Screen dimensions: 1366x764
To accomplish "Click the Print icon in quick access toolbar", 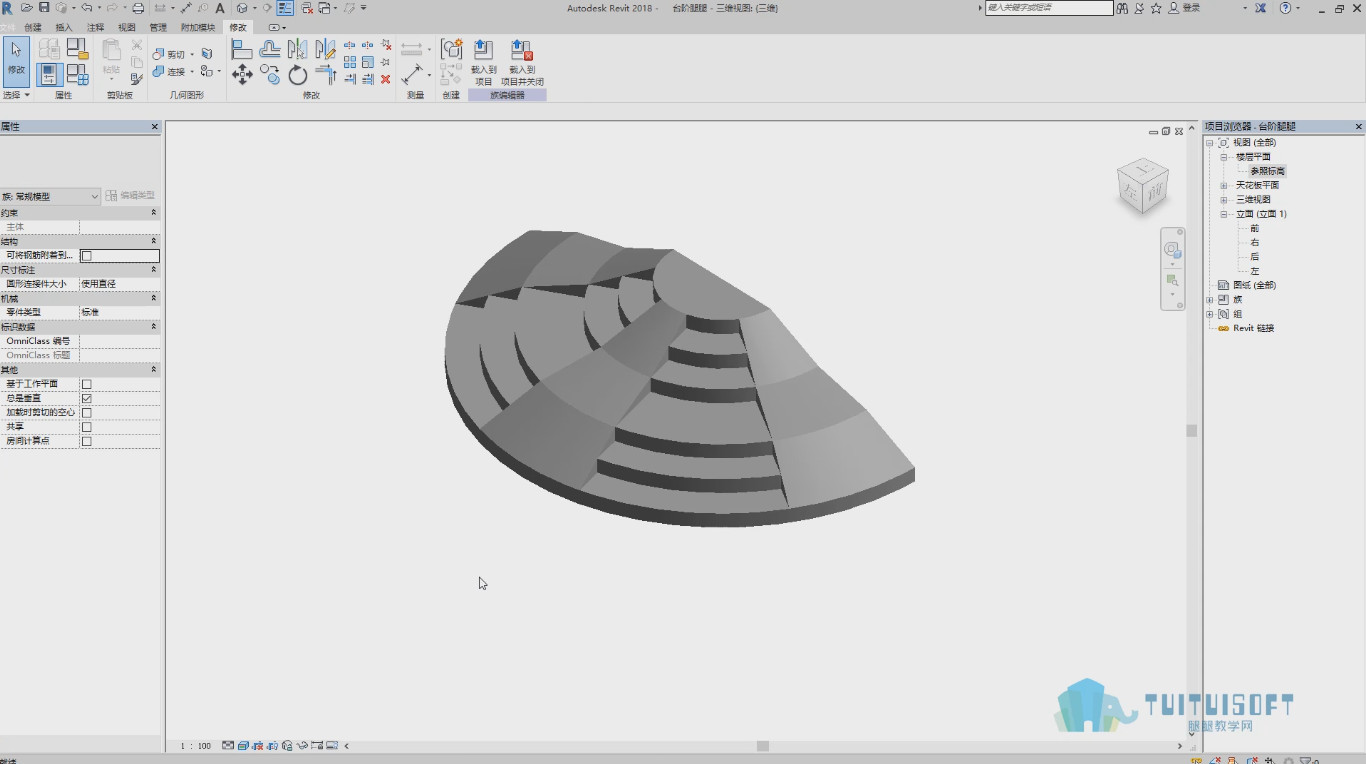I will pos(138,8).
